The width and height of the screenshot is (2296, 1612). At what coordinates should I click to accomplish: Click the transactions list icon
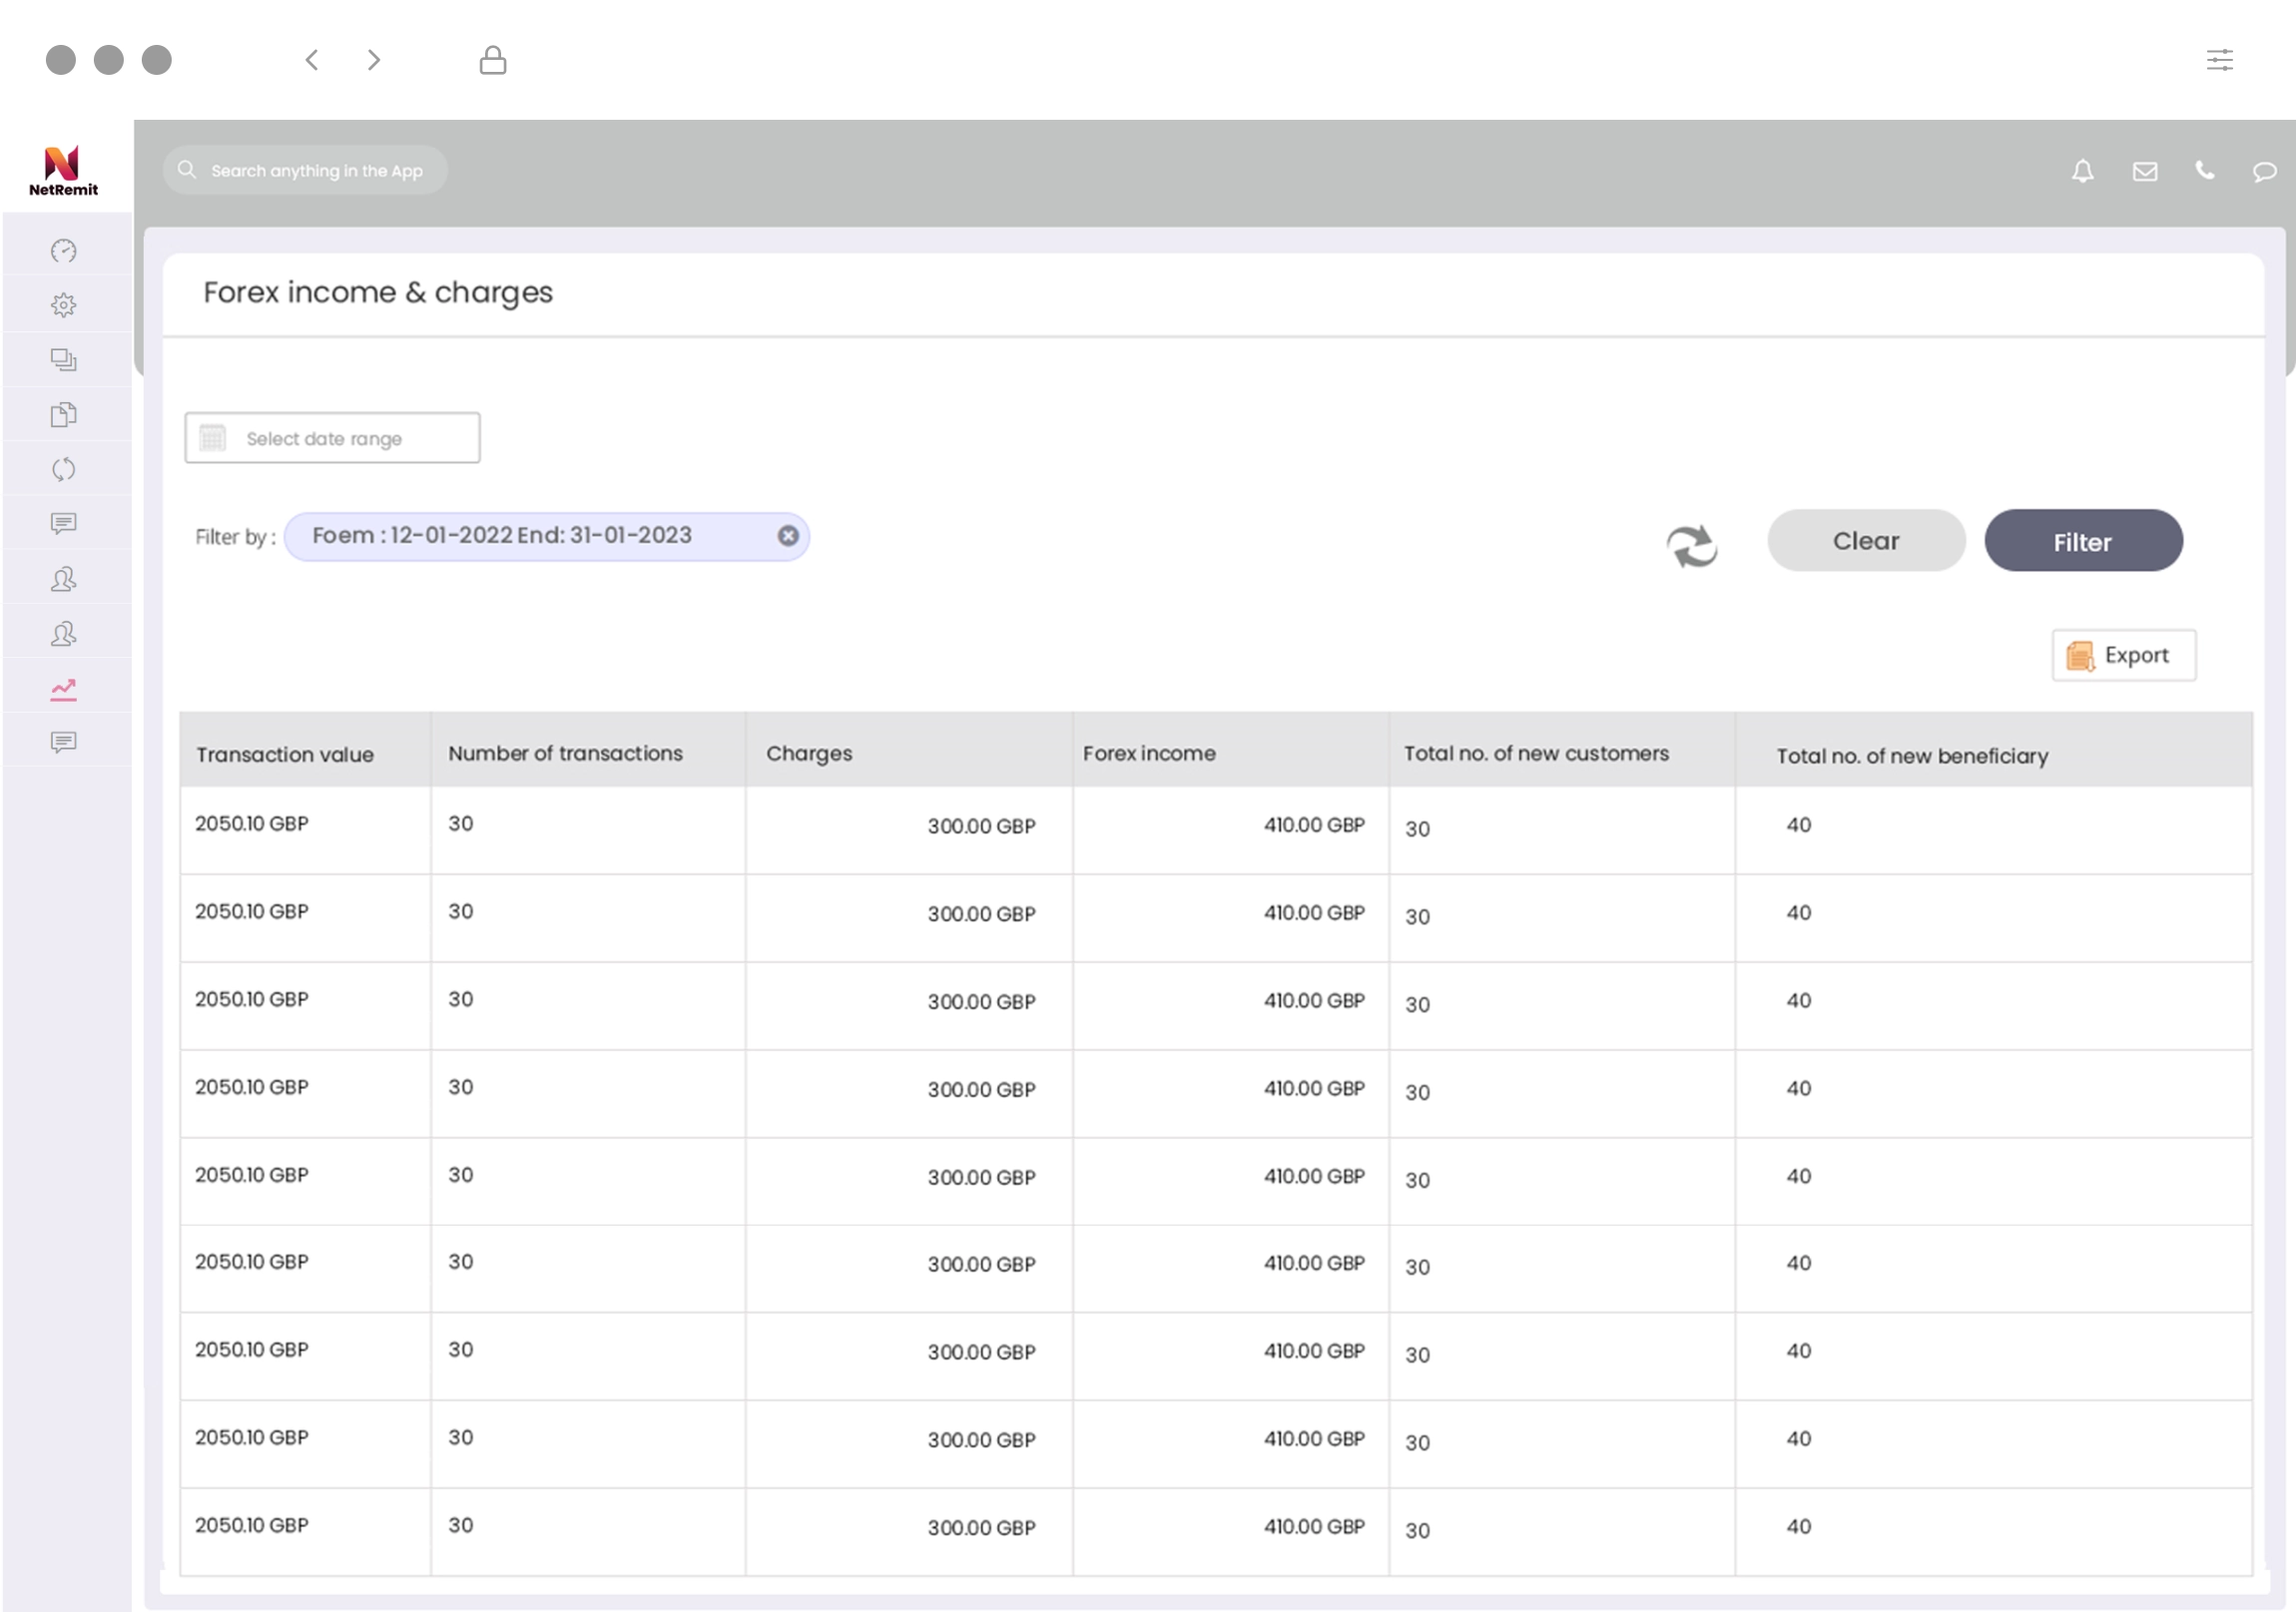coord(63,359)
